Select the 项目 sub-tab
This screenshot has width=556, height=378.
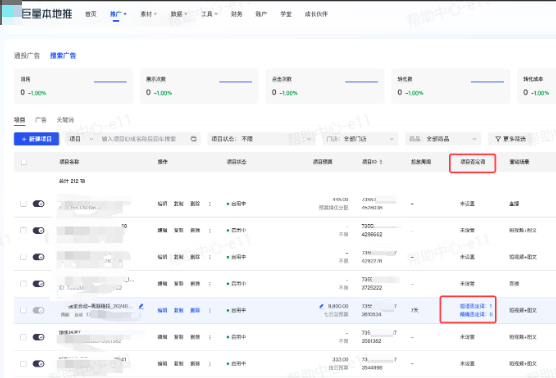click(20, 120)
